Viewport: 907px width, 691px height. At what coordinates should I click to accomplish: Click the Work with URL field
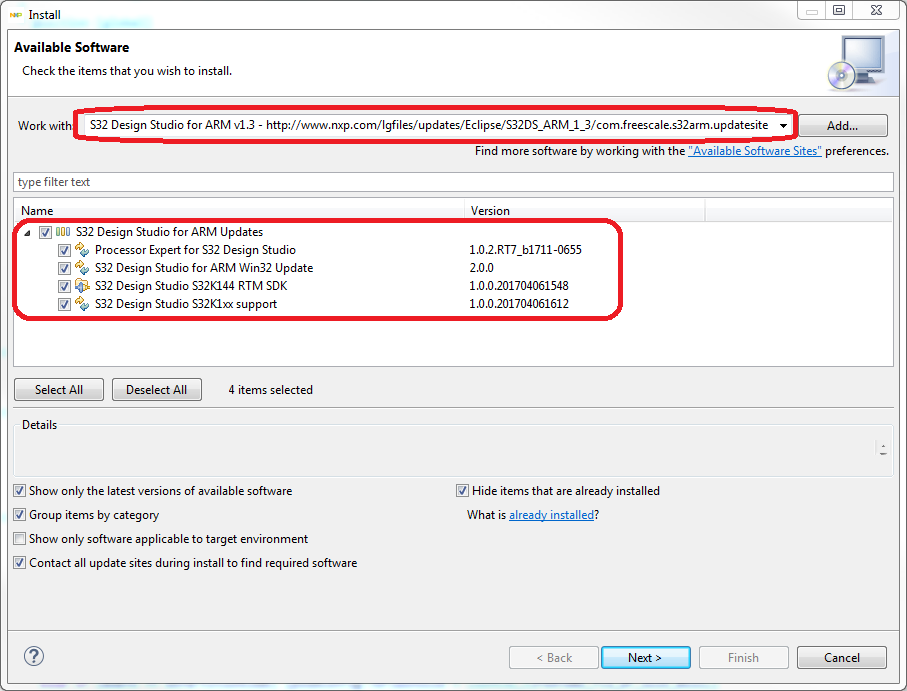click(429, 125)
